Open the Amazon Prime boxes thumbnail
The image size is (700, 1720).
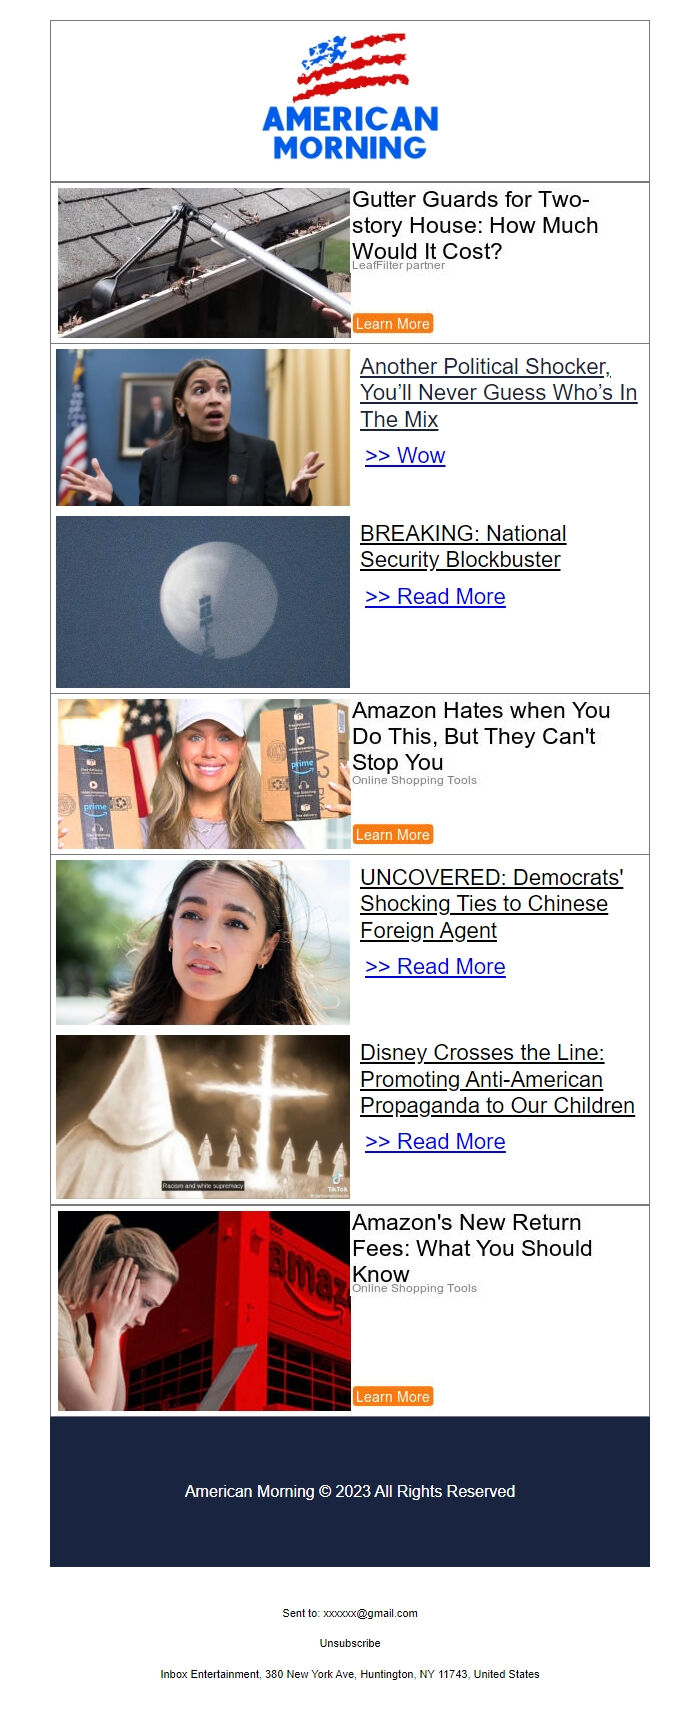click(x=204, y=774)
